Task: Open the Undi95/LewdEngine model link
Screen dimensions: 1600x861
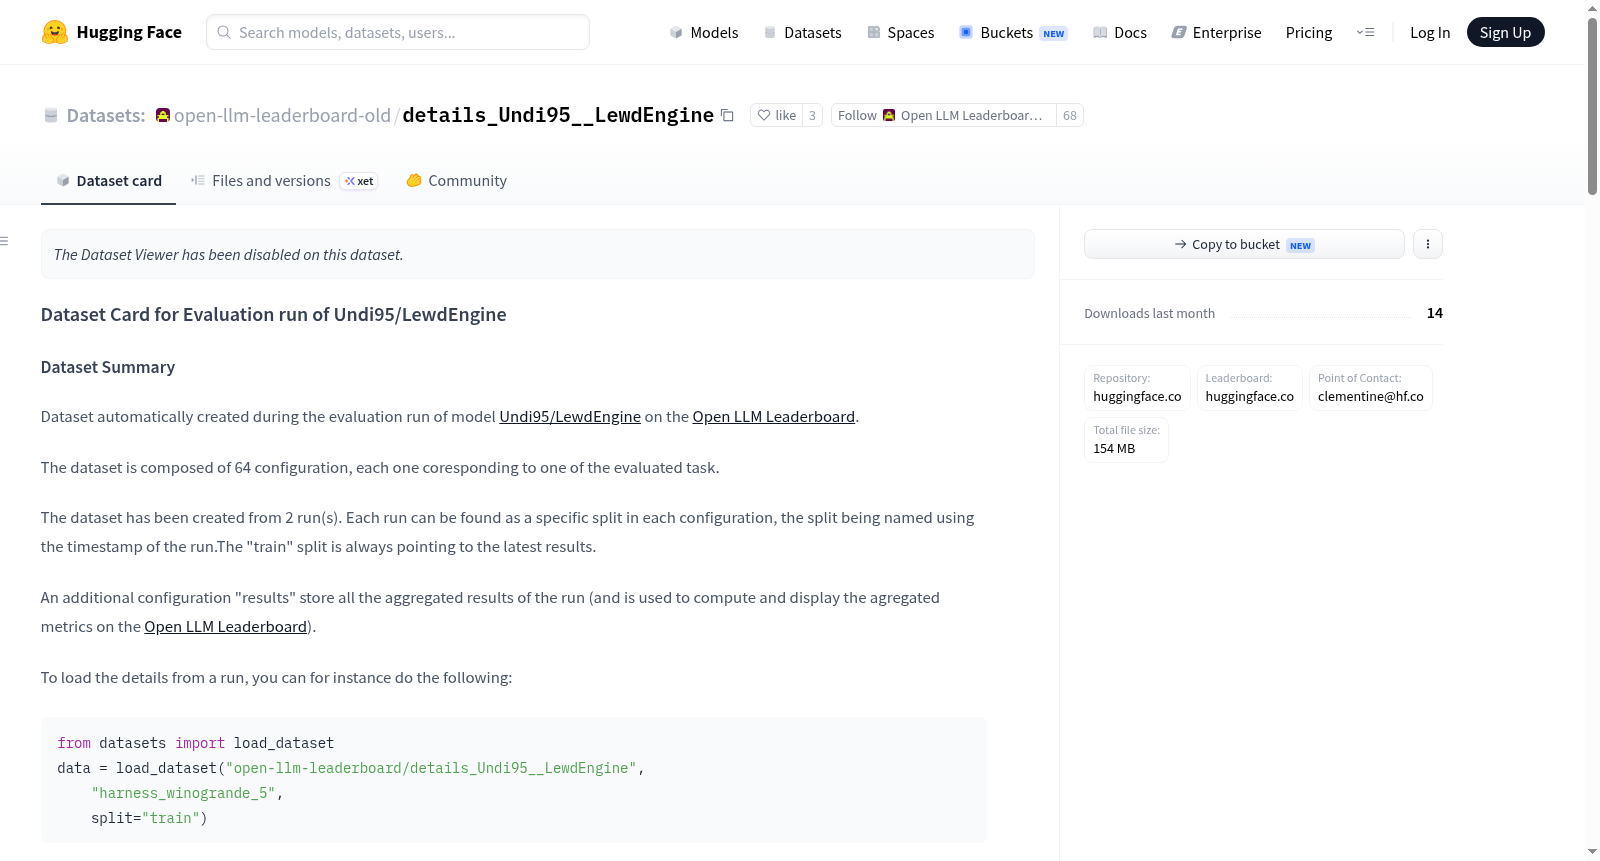Action: 570,417
